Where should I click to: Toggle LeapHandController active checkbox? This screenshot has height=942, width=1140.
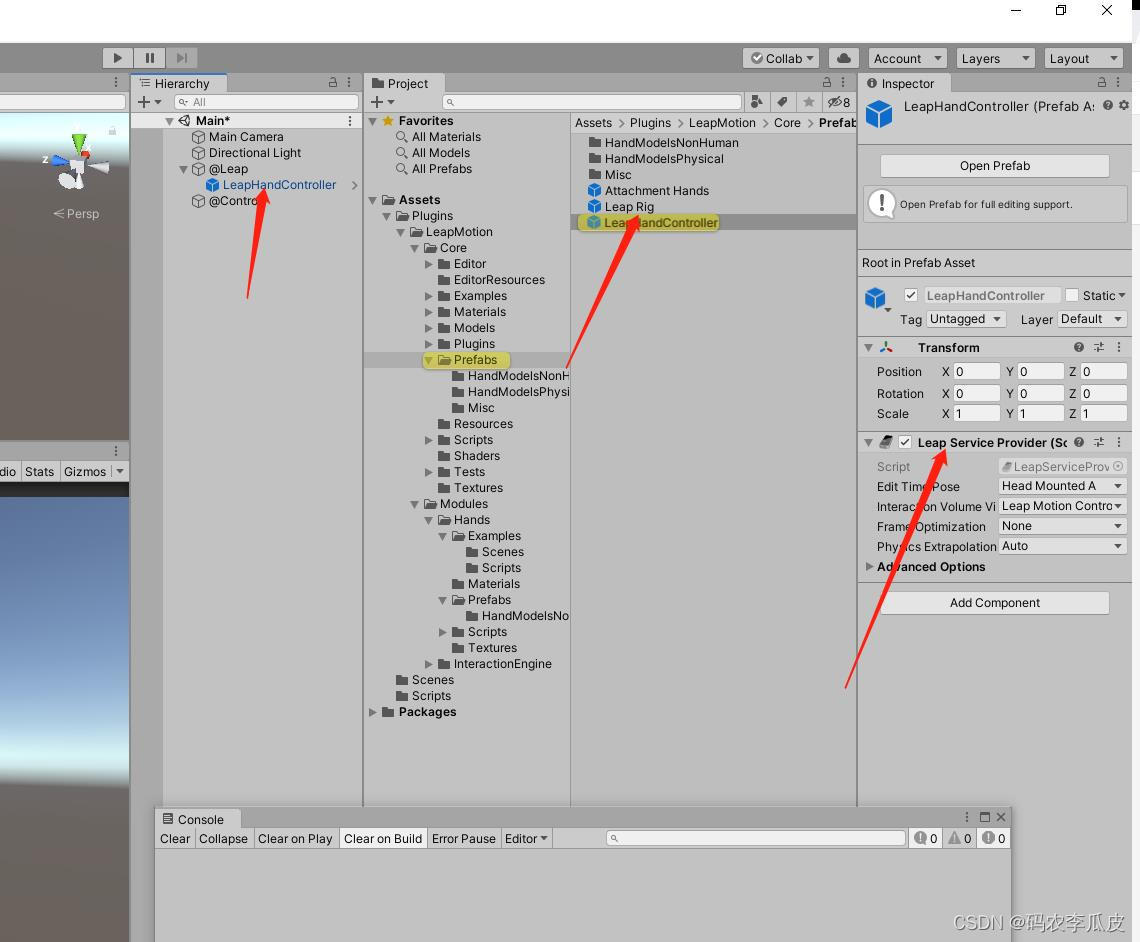pos(910,295)
